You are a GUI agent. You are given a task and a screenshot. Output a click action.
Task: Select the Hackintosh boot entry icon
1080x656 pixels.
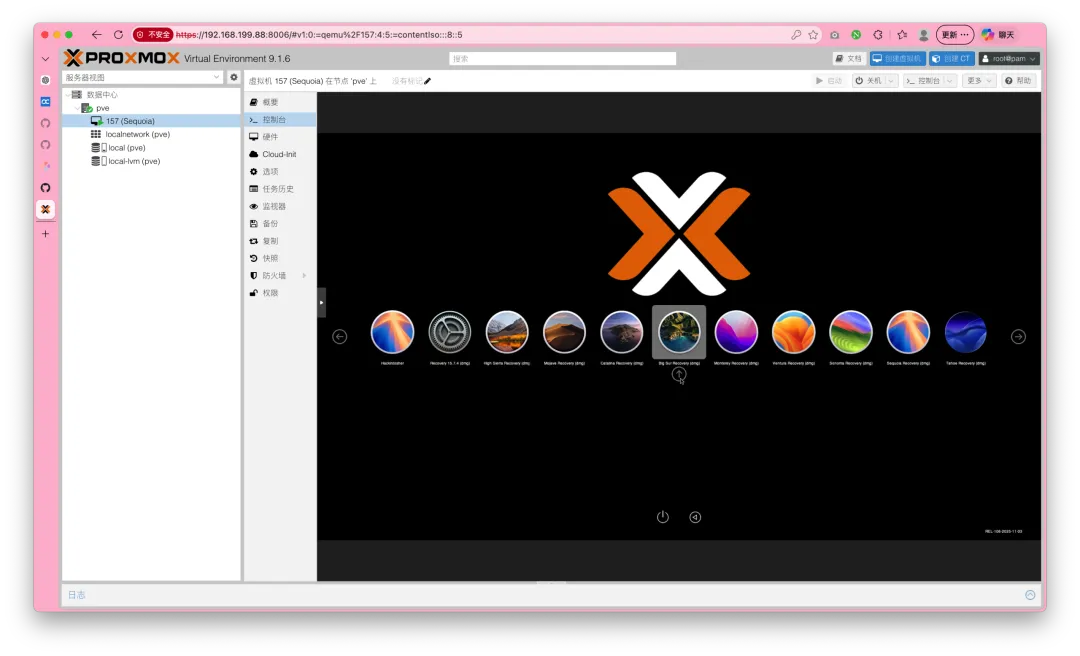392,331
